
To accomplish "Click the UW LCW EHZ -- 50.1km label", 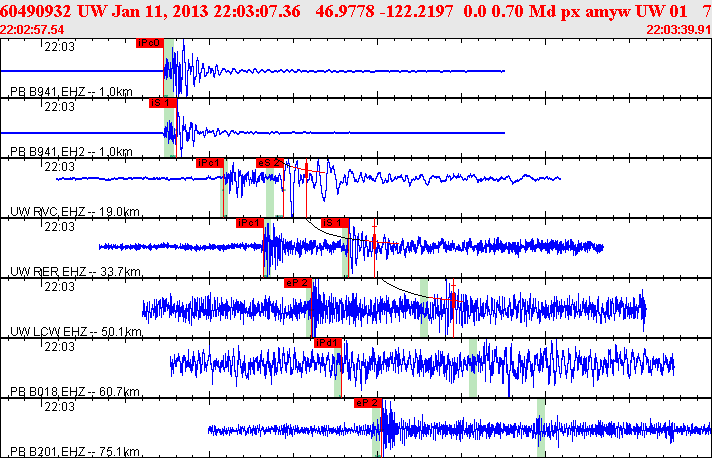I will tap(76, 331).
